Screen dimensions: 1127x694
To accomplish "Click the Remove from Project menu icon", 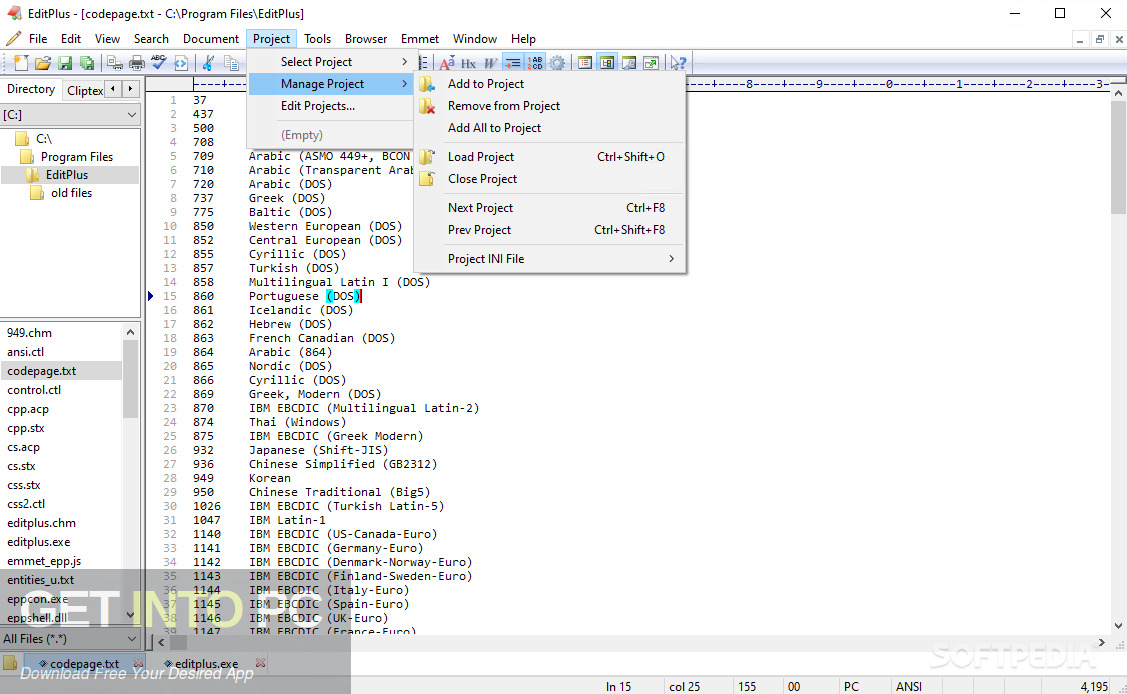I will tap(427, 106).
